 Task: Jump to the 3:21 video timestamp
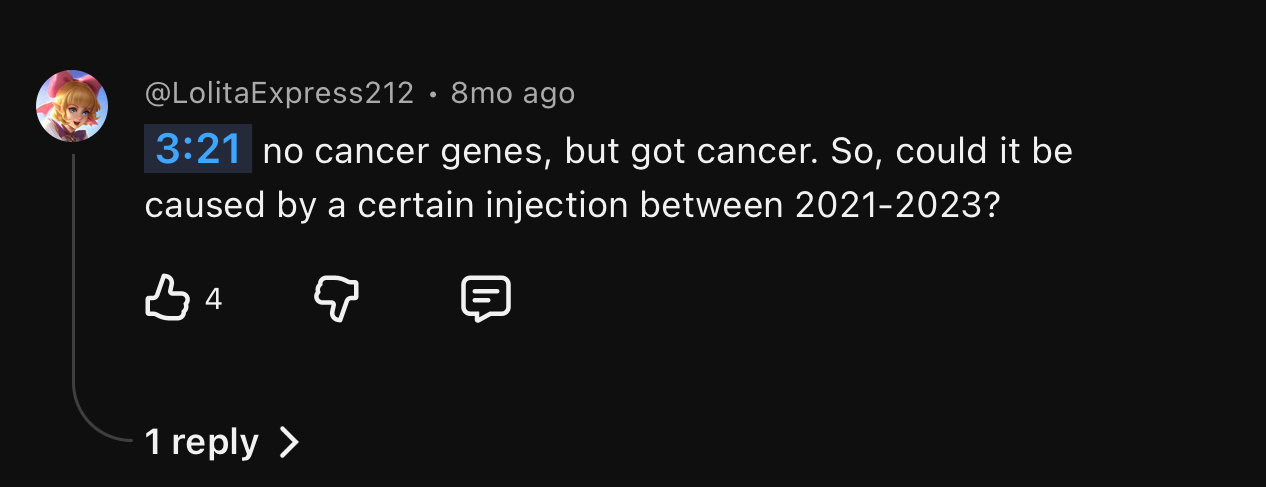(x=198, y=150)
